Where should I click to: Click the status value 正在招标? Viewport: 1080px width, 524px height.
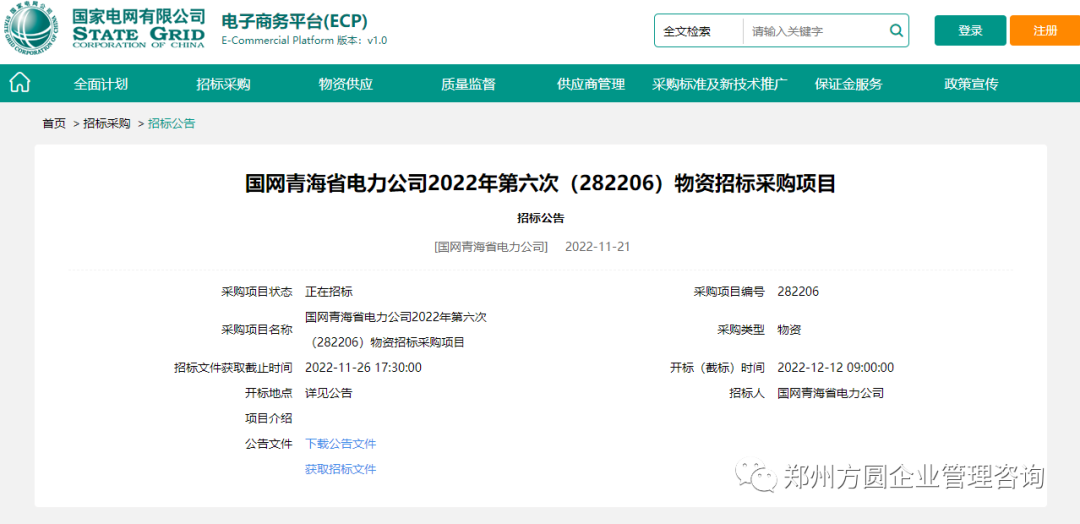(x=329, y=292)
